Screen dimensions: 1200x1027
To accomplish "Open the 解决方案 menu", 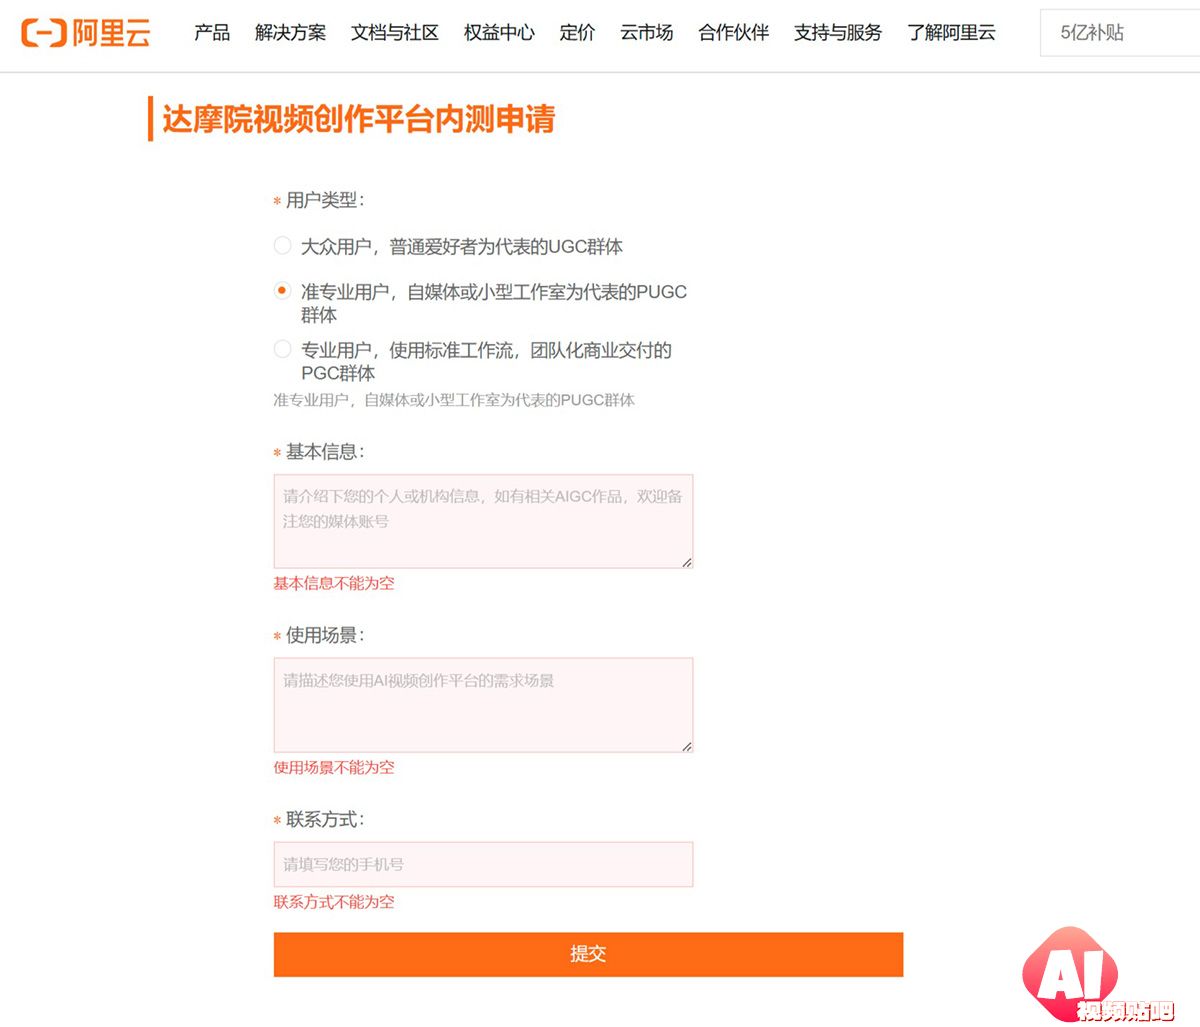I will coord(290,33).
